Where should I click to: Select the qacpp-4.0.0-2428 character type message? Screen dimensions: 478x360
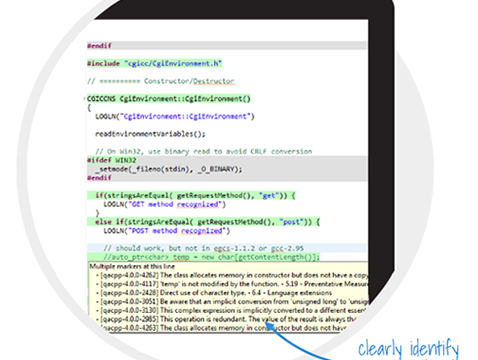(214, 293)
